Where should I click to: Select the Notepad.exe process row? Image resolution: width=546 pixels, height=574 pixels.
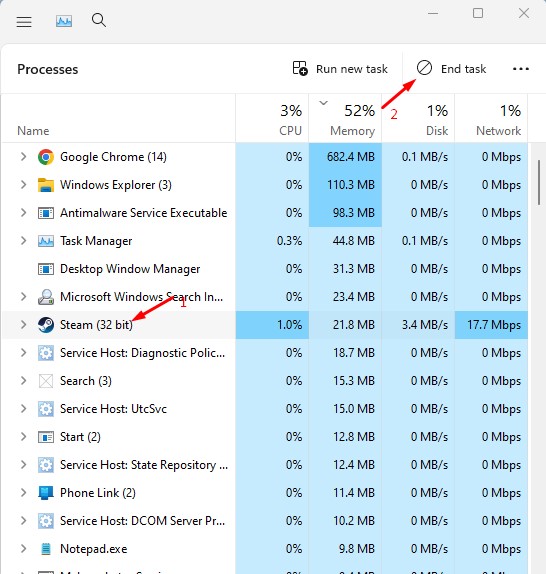[x=265, y=549]
